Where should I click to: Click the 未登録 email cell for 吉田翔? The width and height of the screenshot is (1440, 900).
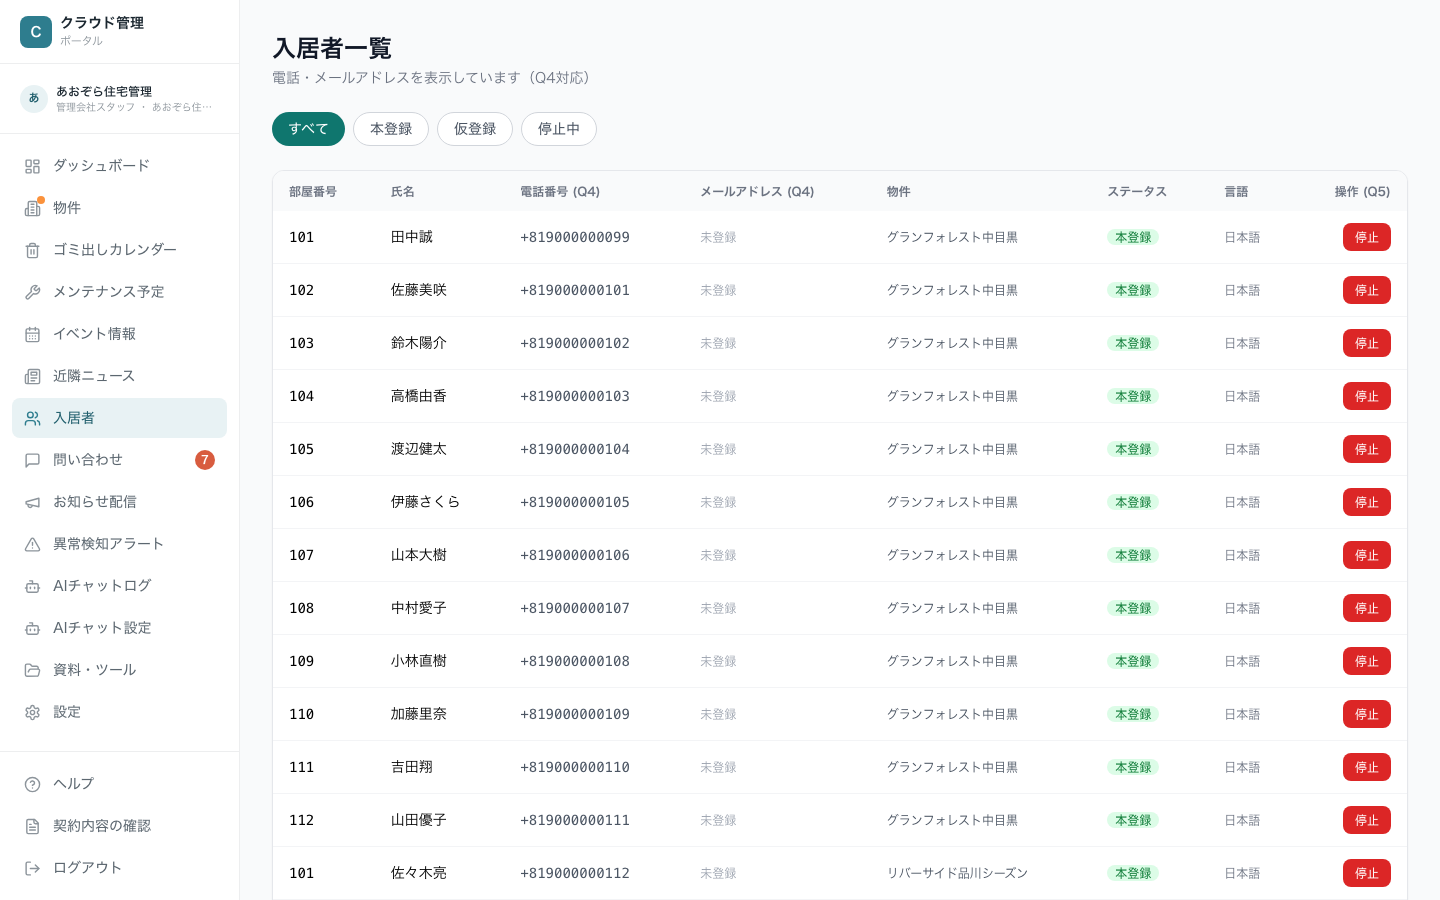click(718, 767)
